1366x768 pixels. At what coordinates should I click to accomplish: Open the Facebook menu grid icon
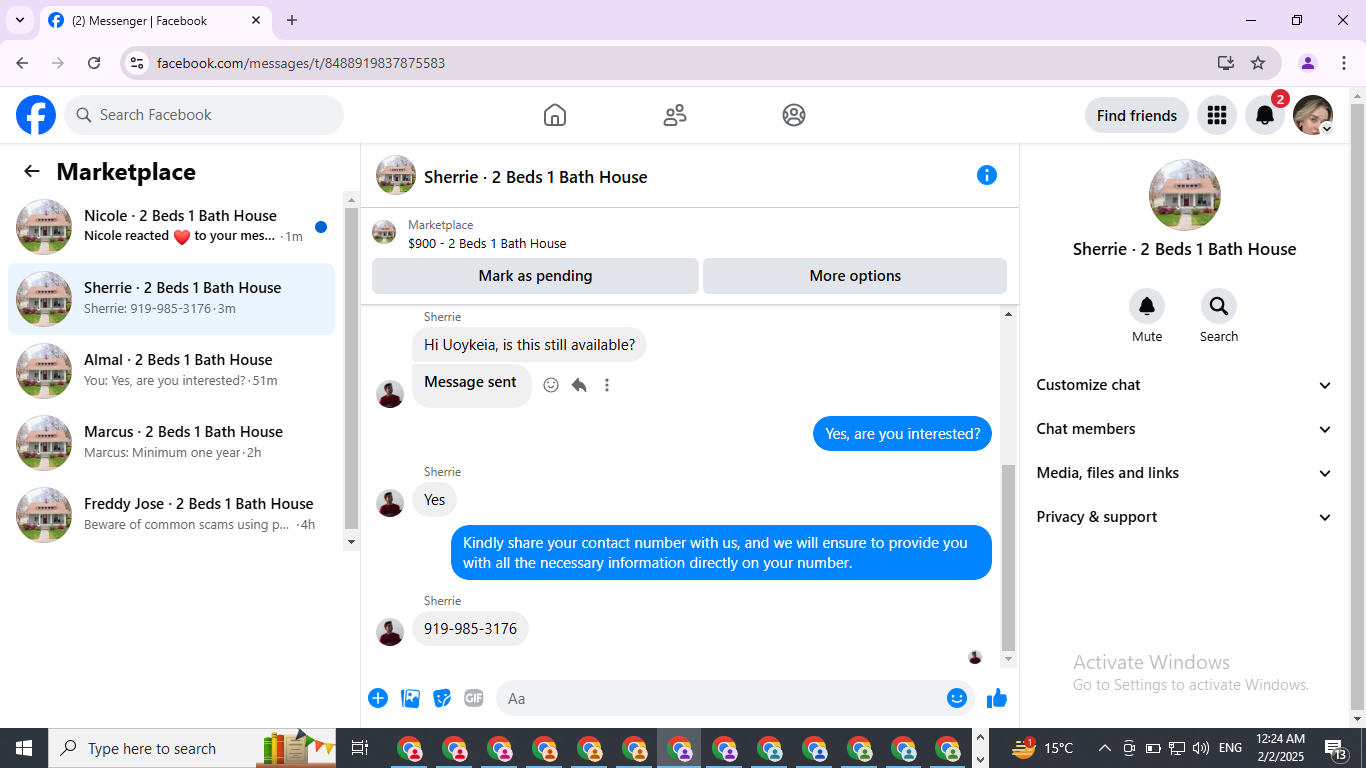point(1217,115)
